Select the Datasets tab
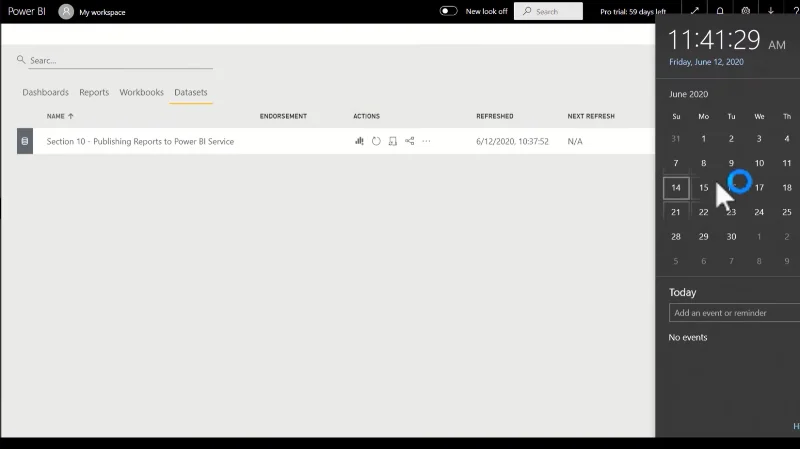This screenshot has width=800, height=449. (x=191, y=92)
